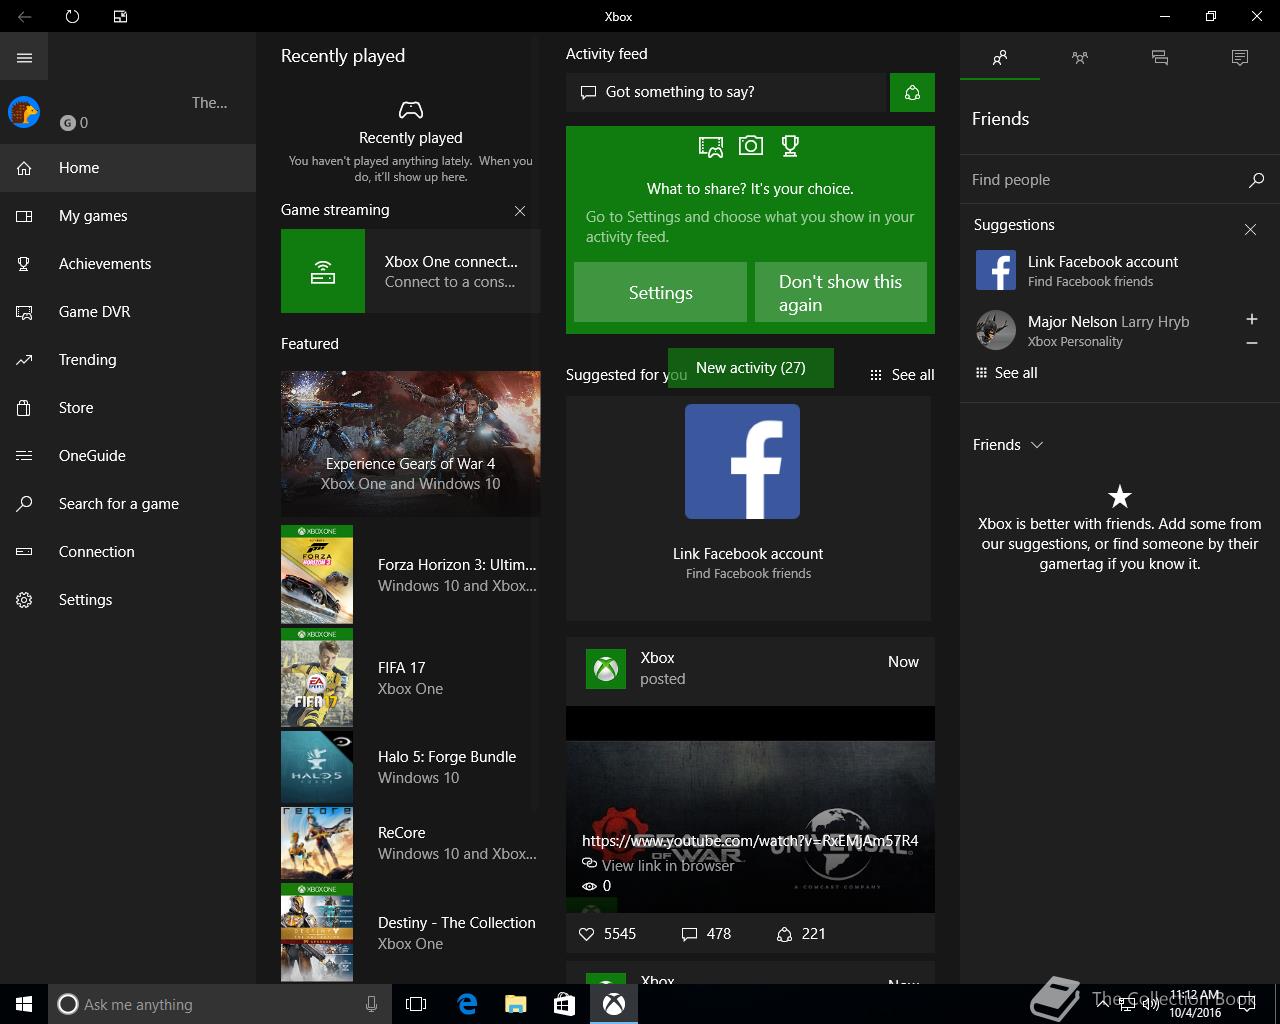Open Connection page in sidebar

(128, 552)
